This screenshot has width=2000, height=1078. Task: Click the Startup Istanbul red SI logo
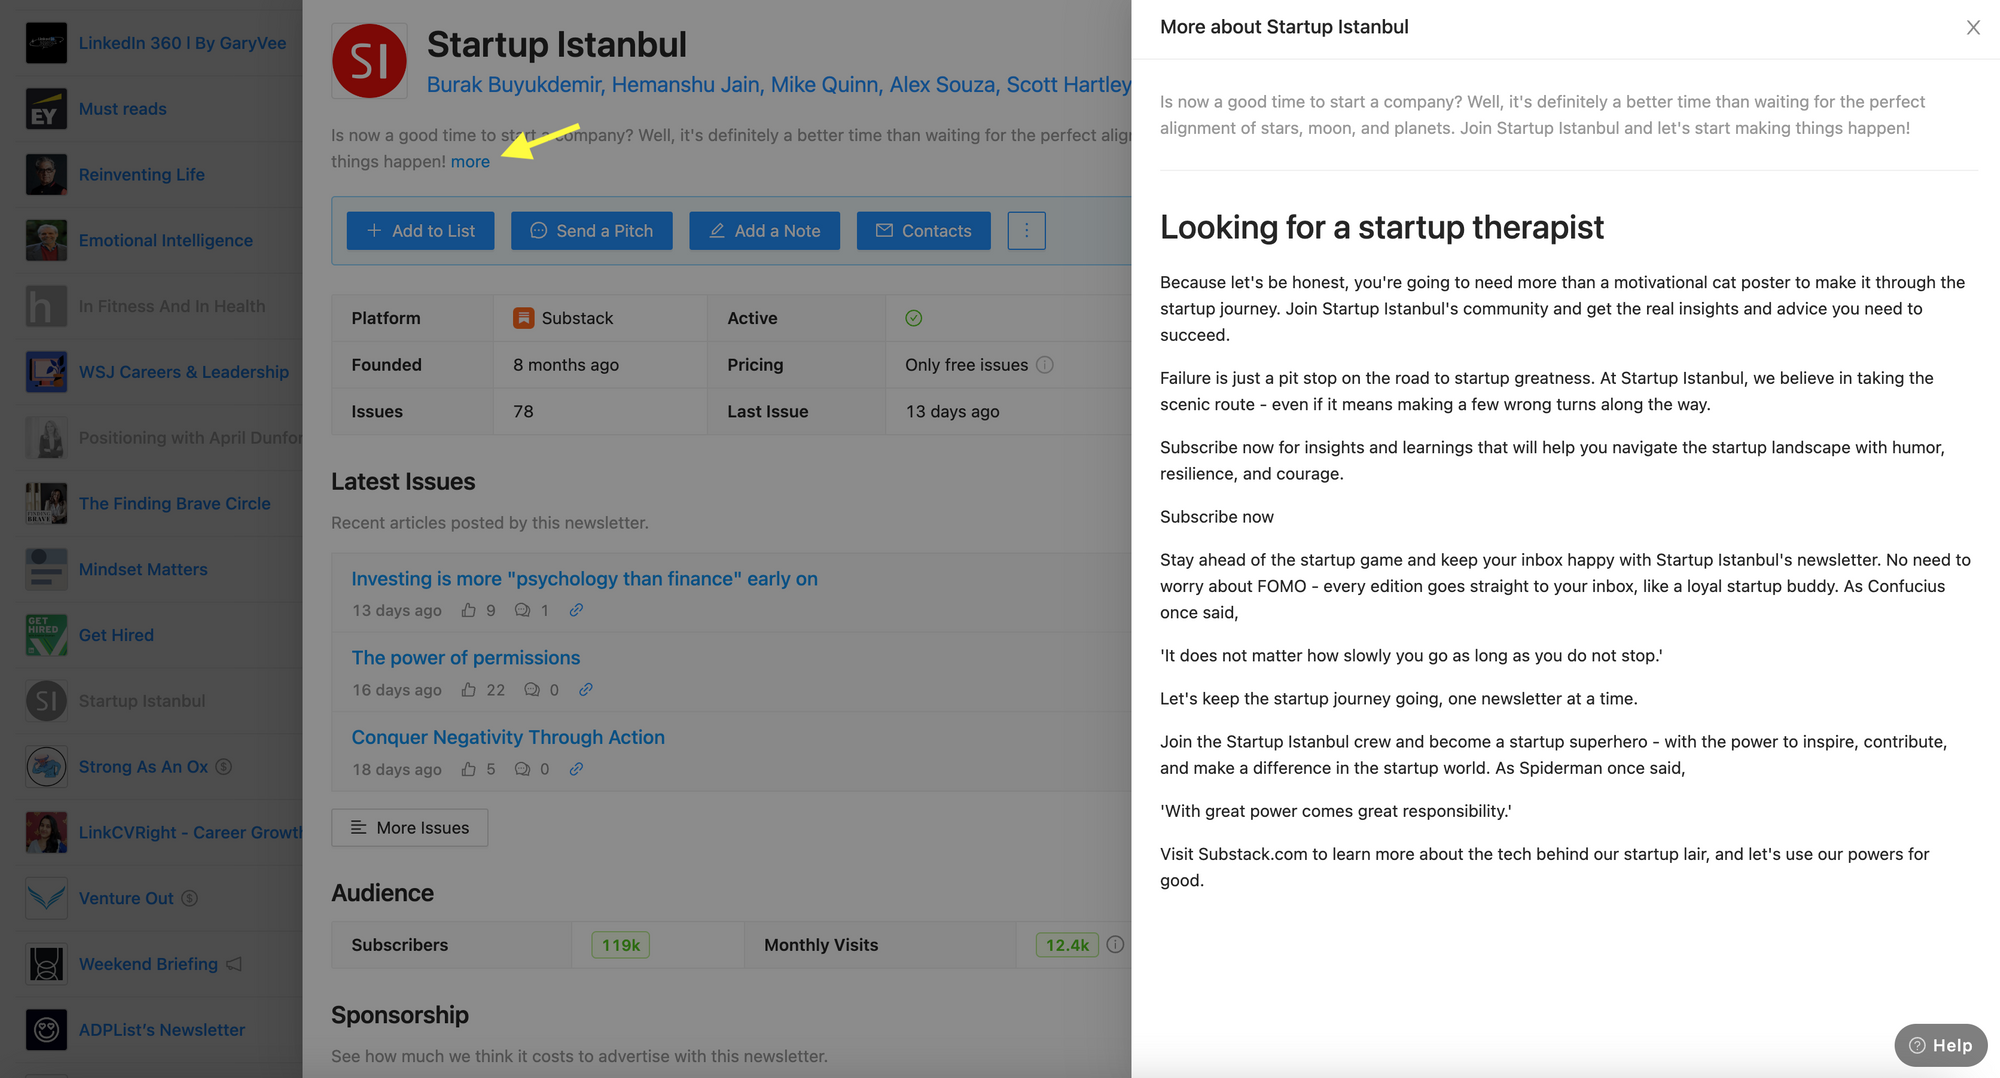click(369, 61)
